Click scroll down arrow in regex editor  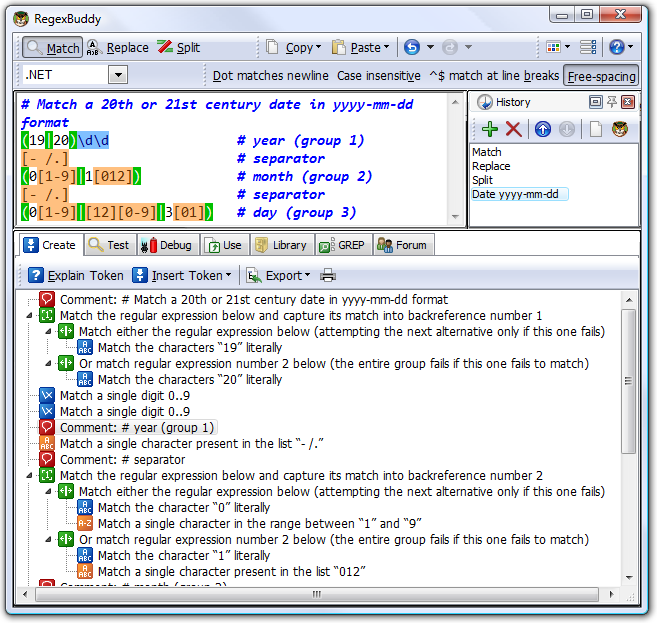(x=455, y=217)
